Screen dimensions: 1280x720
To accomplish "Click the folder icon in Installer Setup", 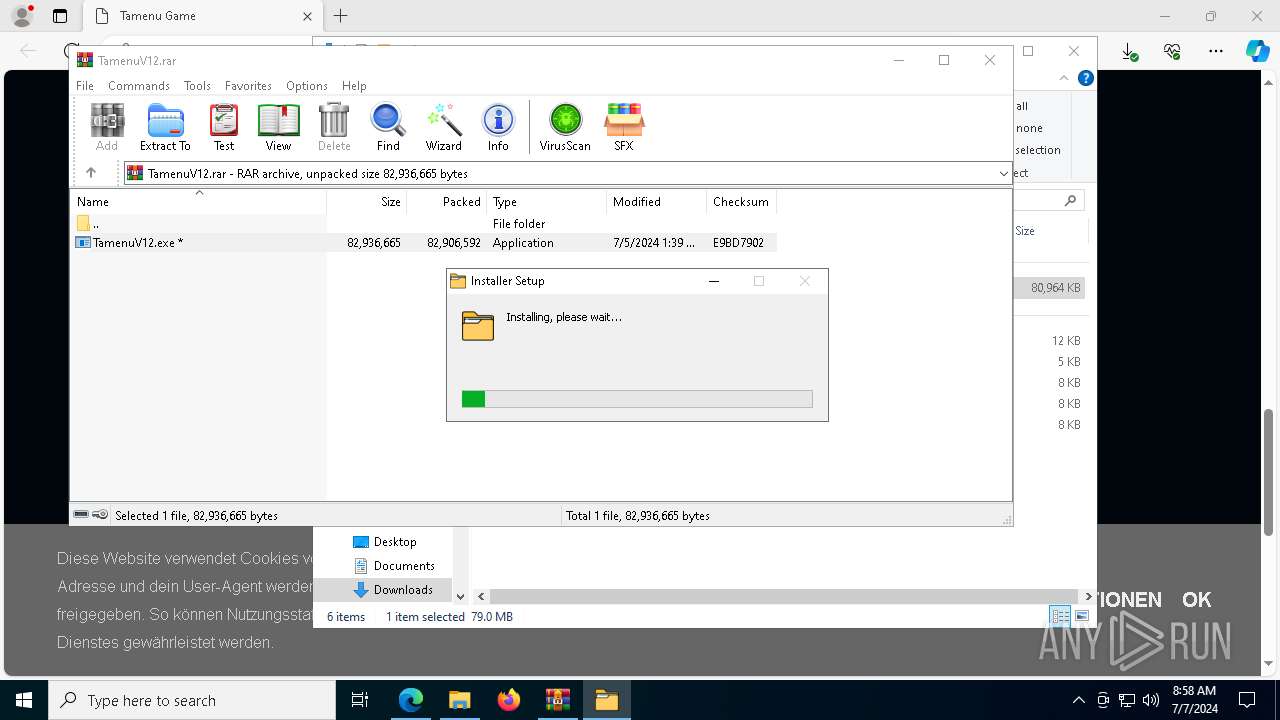I will coord(478,326).
